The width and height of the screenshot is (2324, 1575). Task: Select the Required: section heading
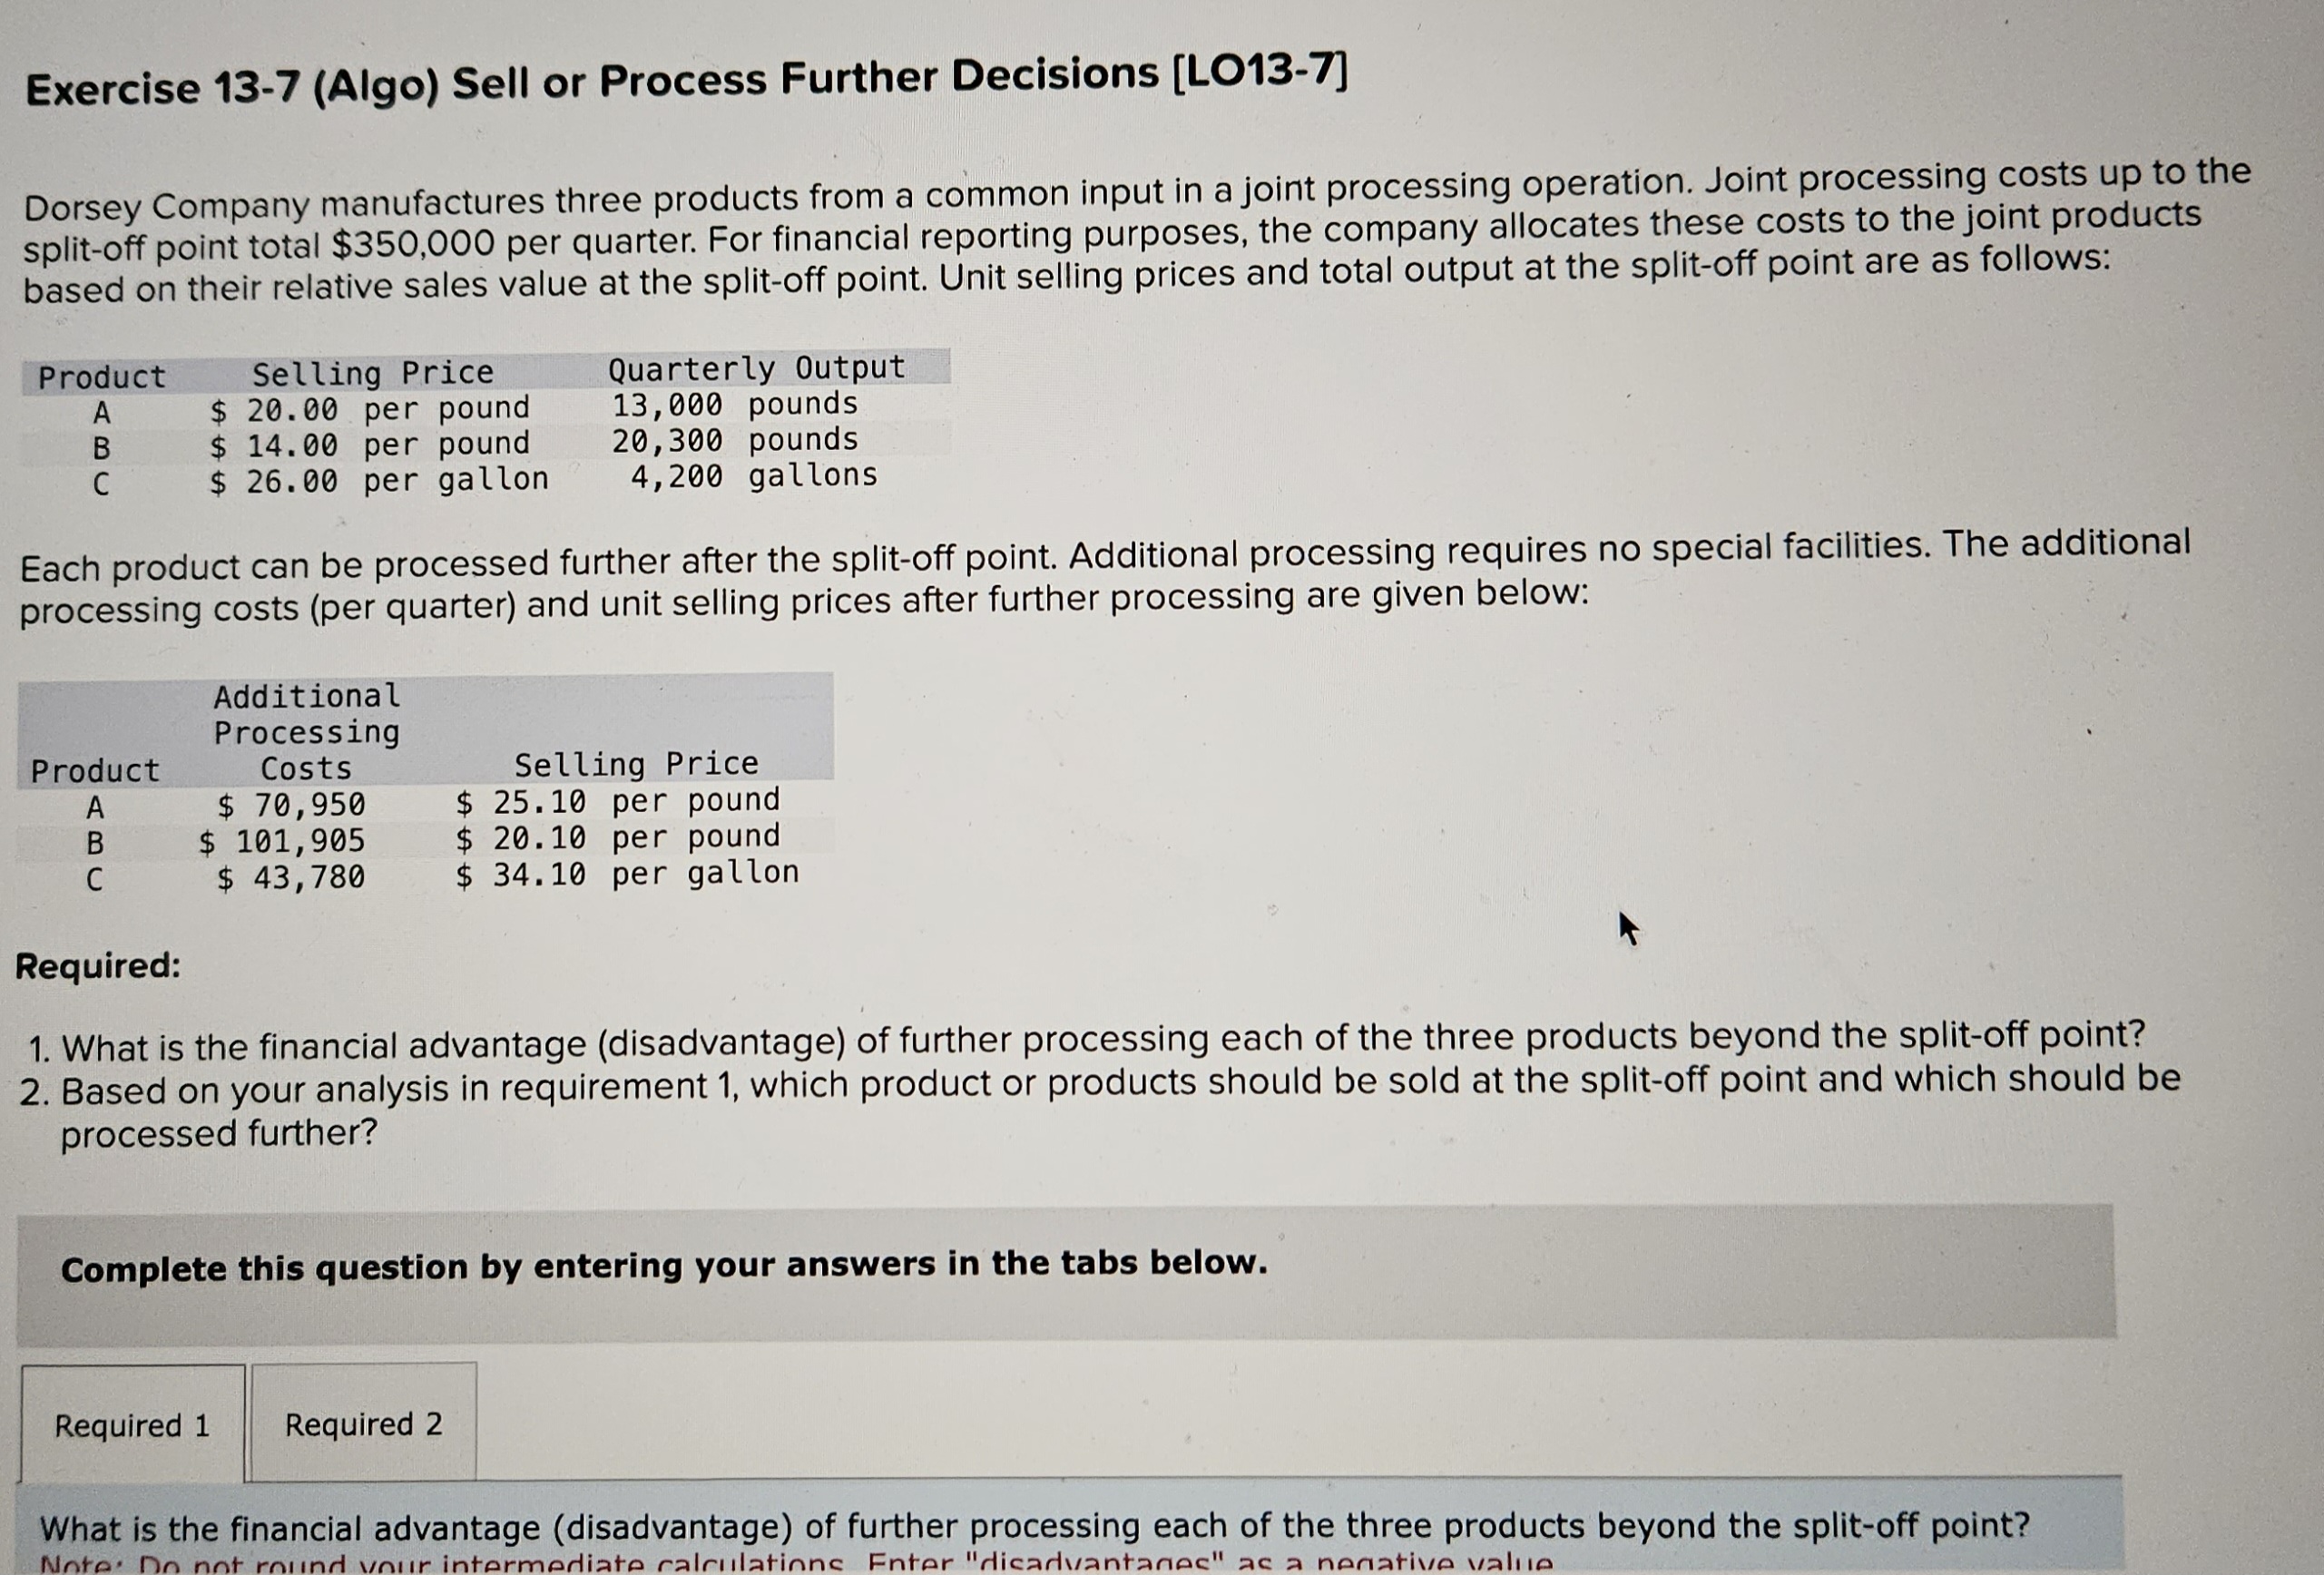pyautogui.click(x=99, y=966)
